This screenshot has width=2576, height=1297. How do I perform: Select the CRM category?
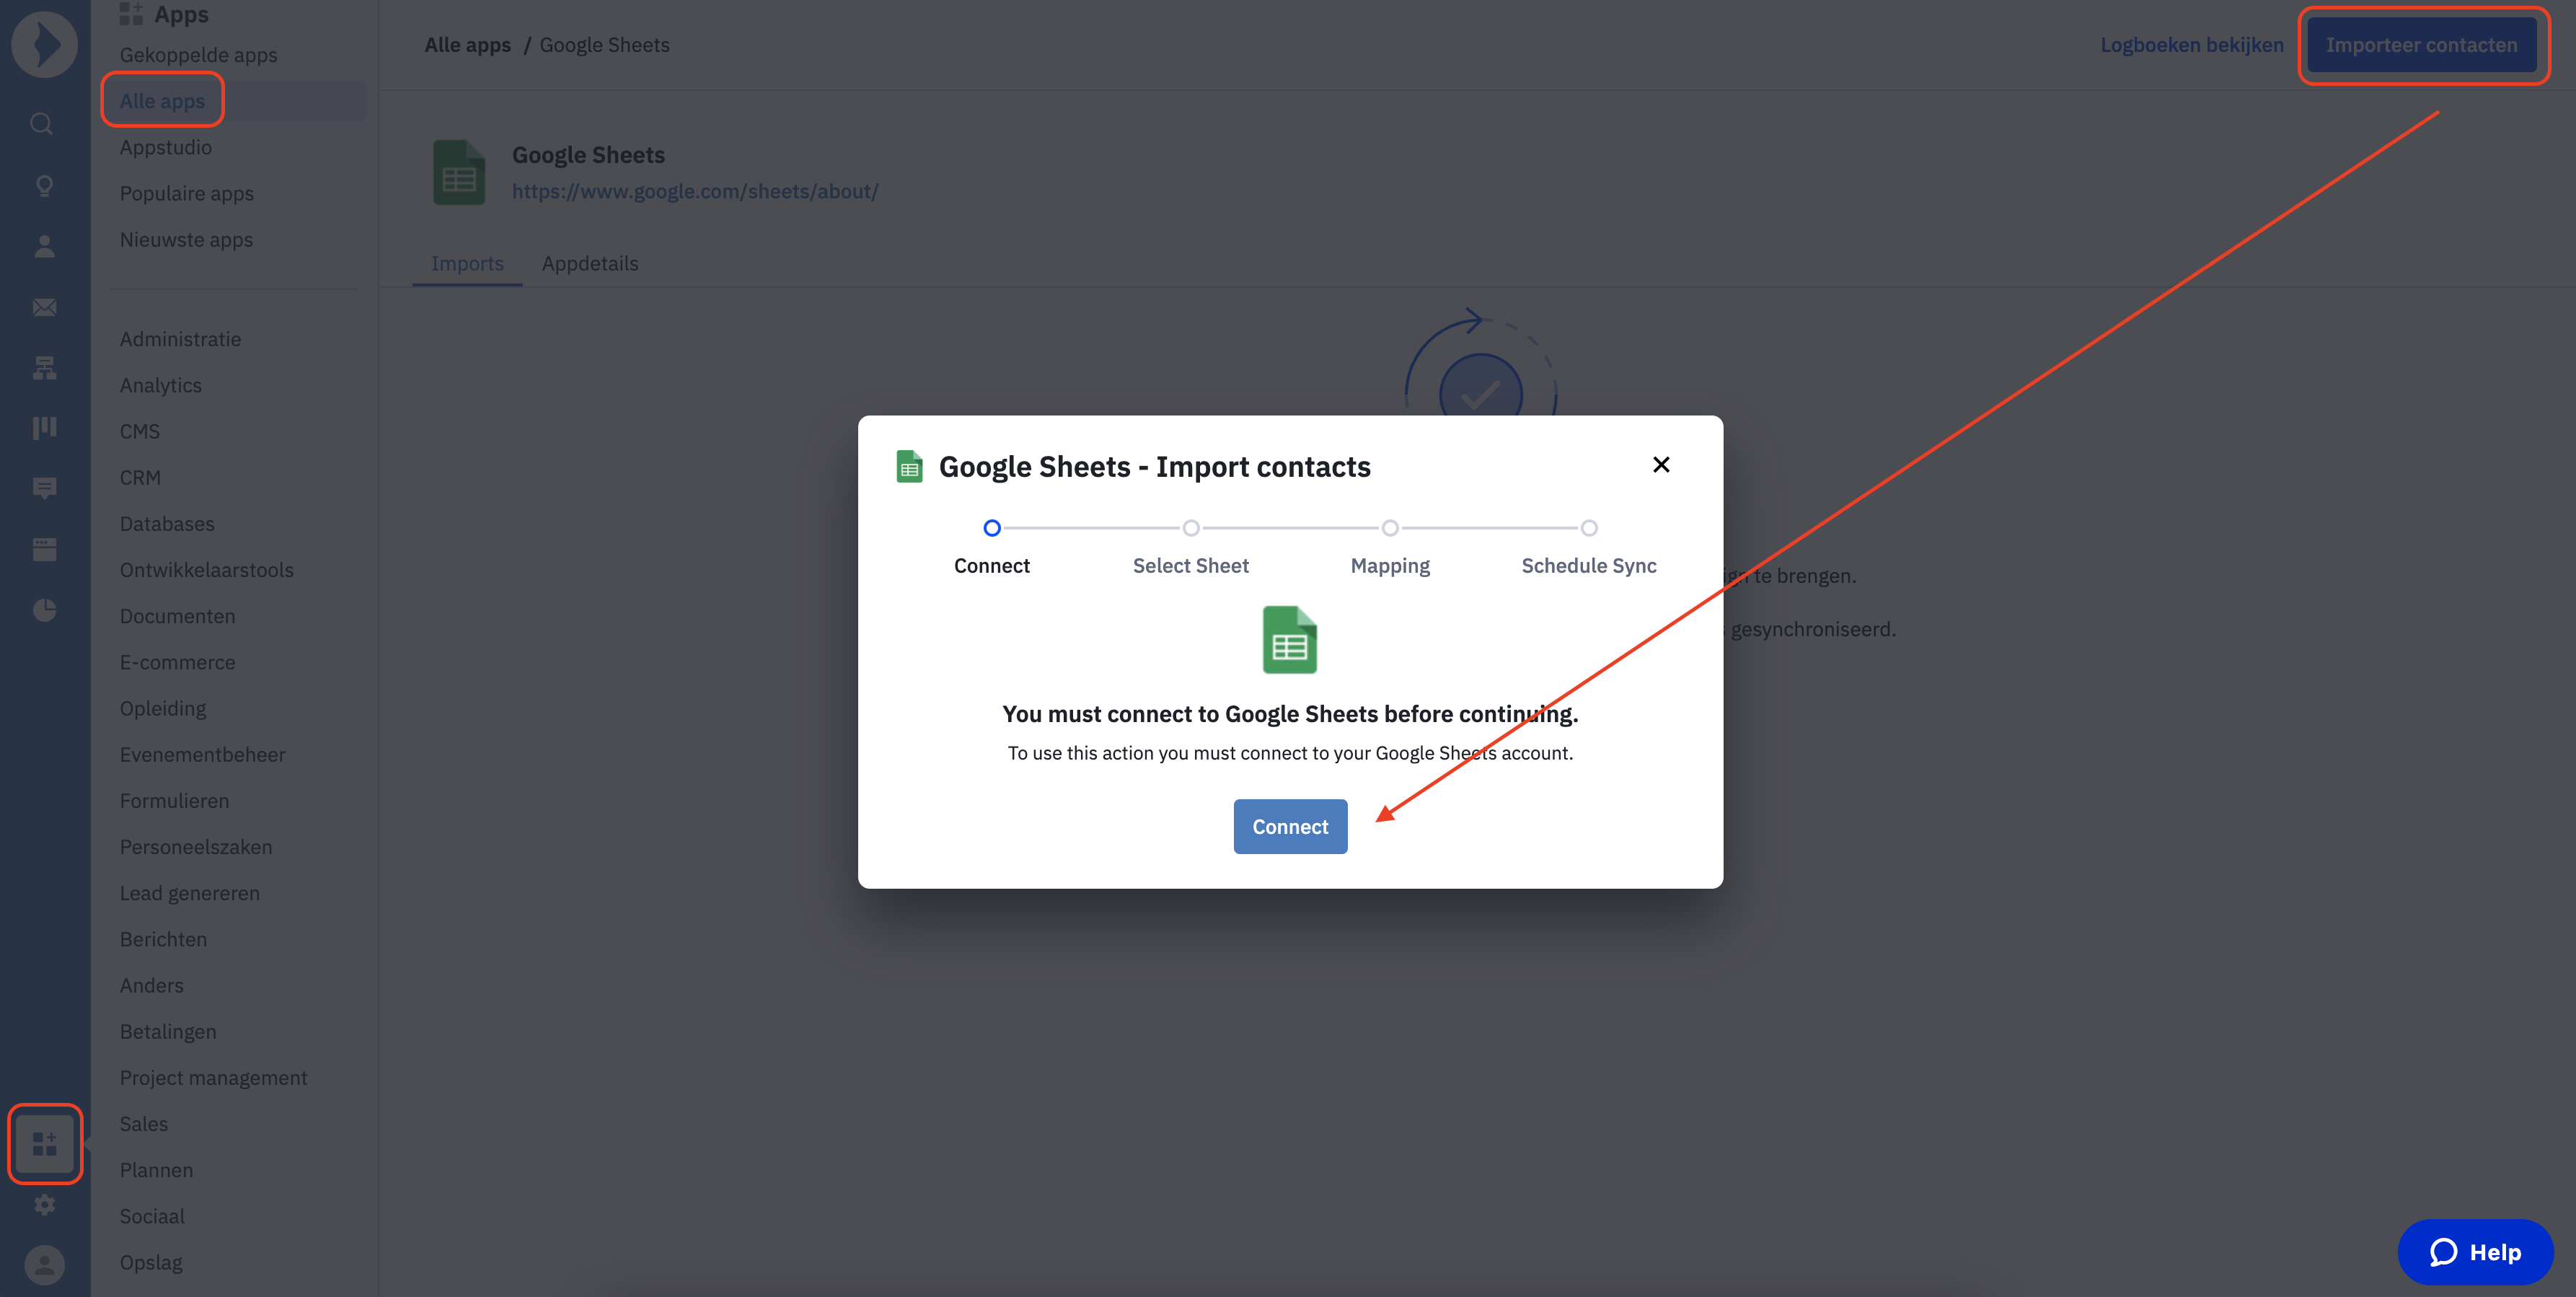tap(140, 477)
